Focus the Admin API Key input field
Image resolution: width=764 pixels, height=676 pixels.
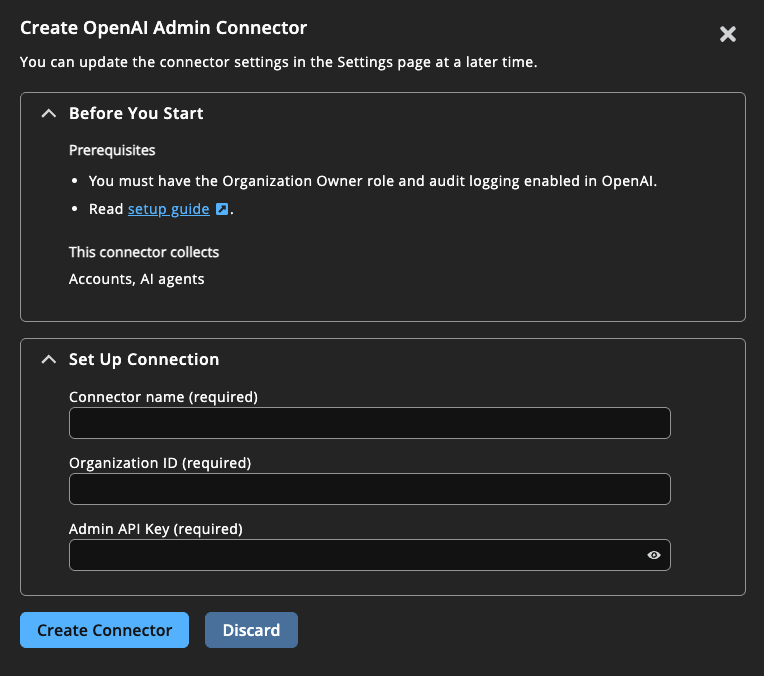[370, 555]
